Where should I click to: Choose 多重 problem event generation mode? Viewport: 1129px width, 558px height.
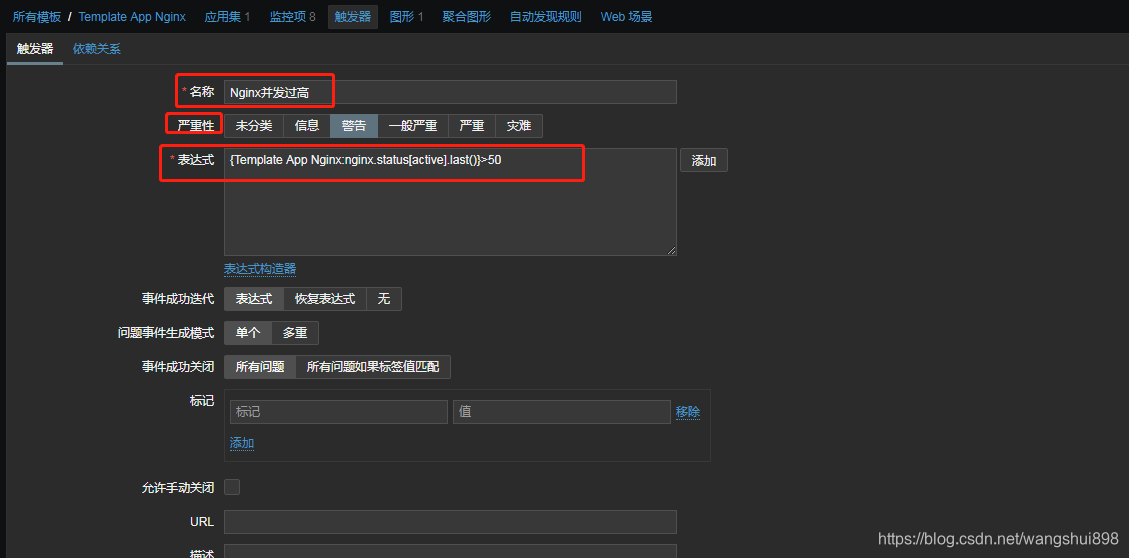pos(294,333)
